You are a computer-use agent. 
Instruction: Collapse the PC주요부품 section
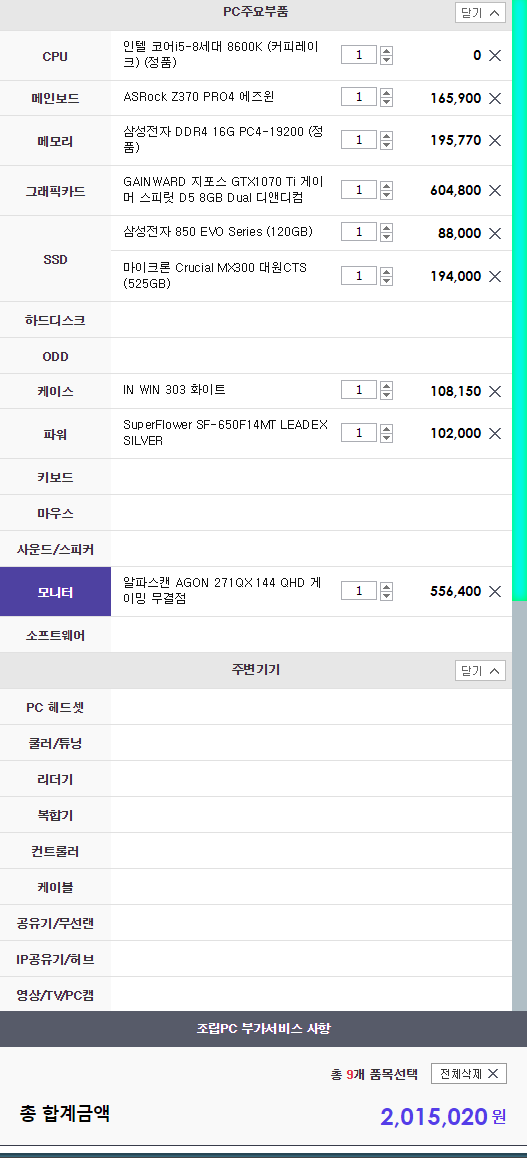[480, 13]
